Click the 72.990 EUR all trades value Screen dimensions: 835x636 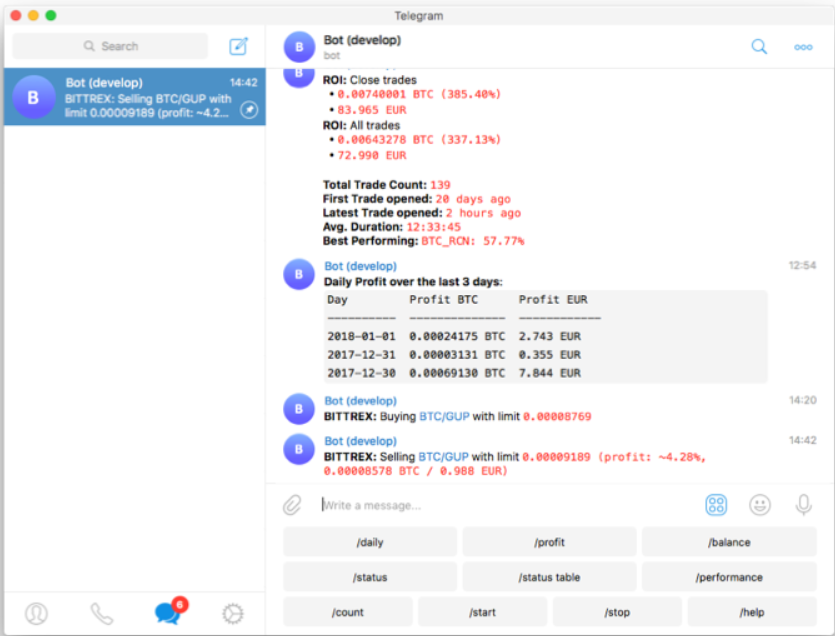(372, 156)
